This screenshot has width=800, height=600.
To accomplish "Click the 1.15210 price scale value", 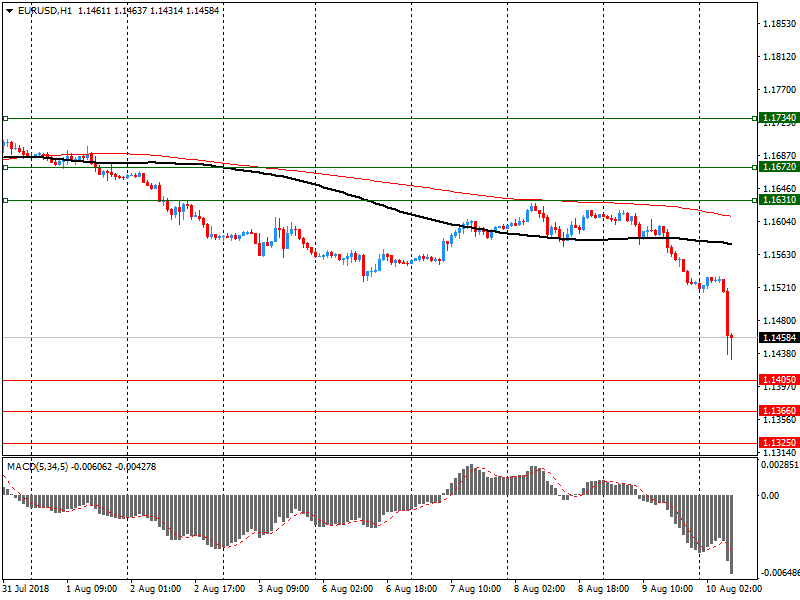I will pyautogui.click(x=780, y=288).
